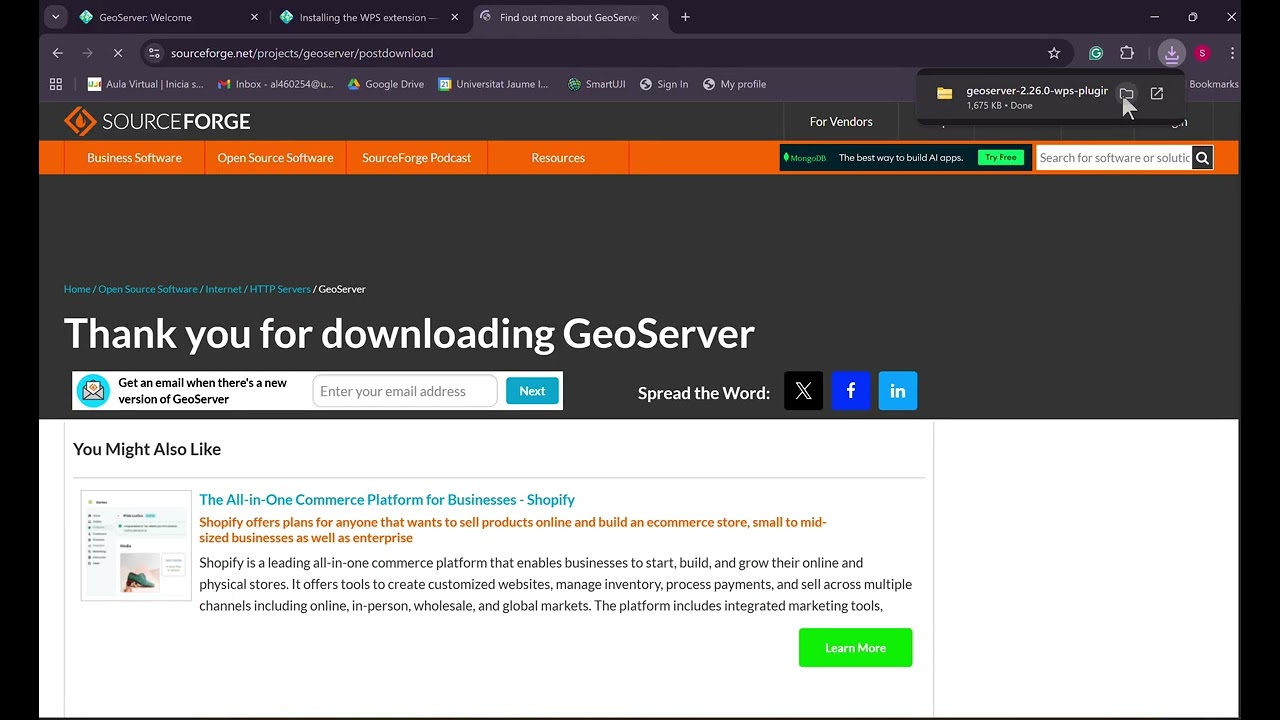
Task: Share on X (Twitter)
Action: tap(803, 391)
